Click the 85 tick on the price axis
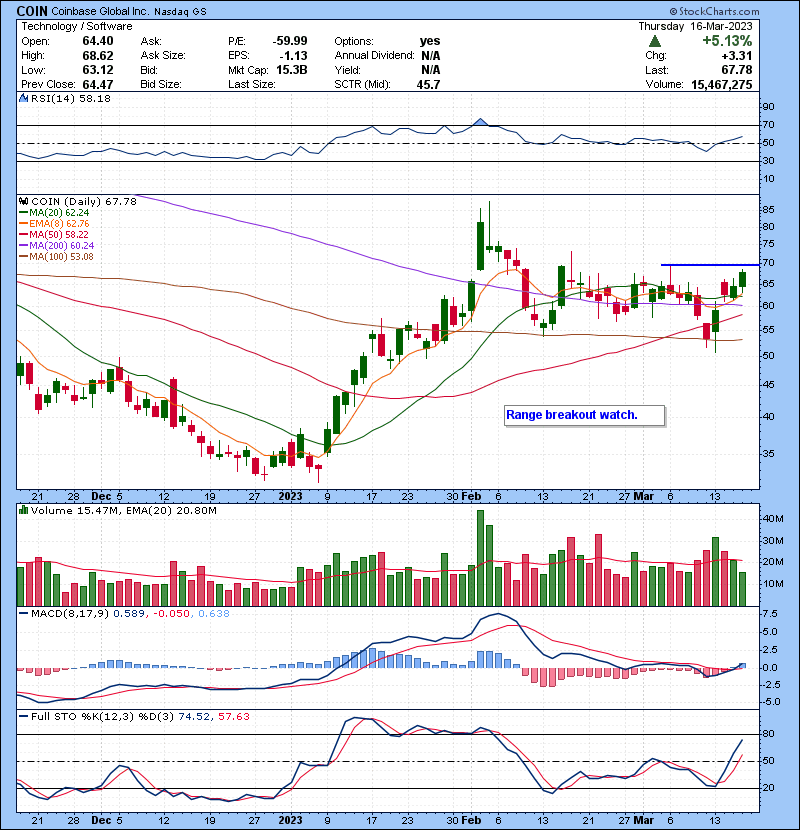This screenshot has height=830, width=800. (x=768, y=210)
